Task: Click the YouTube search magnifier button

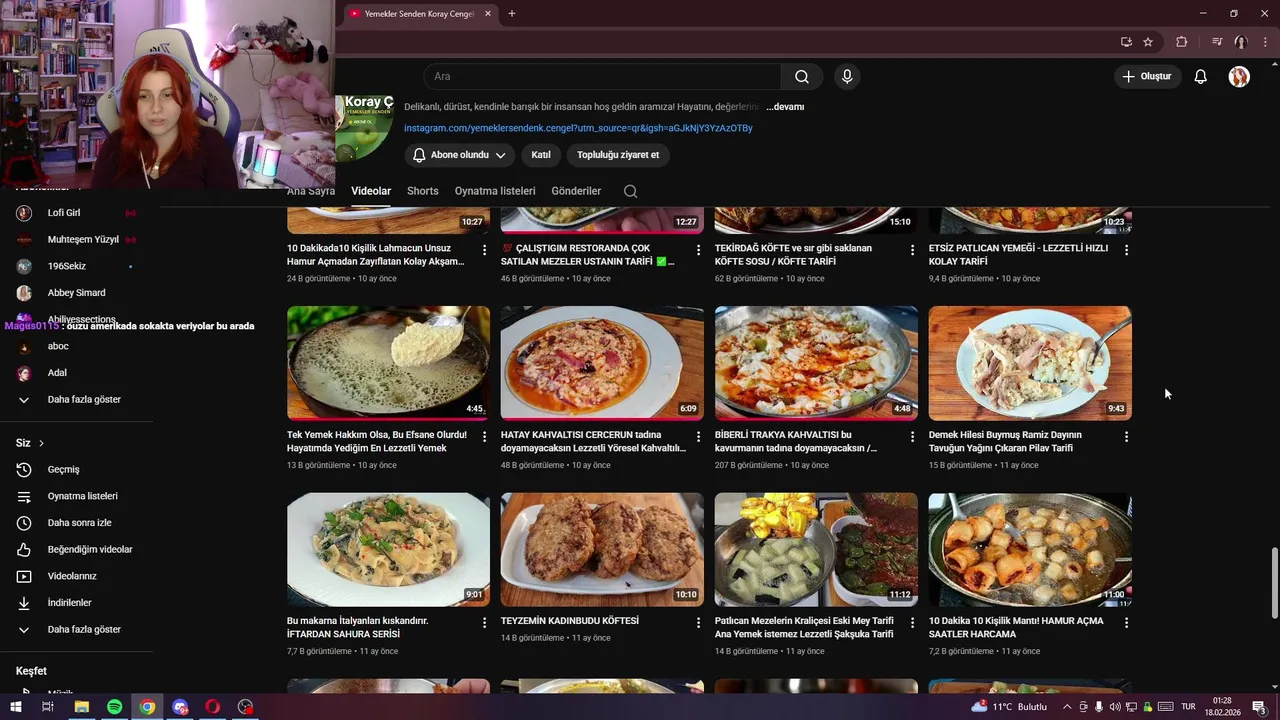Action: [802, 77]
